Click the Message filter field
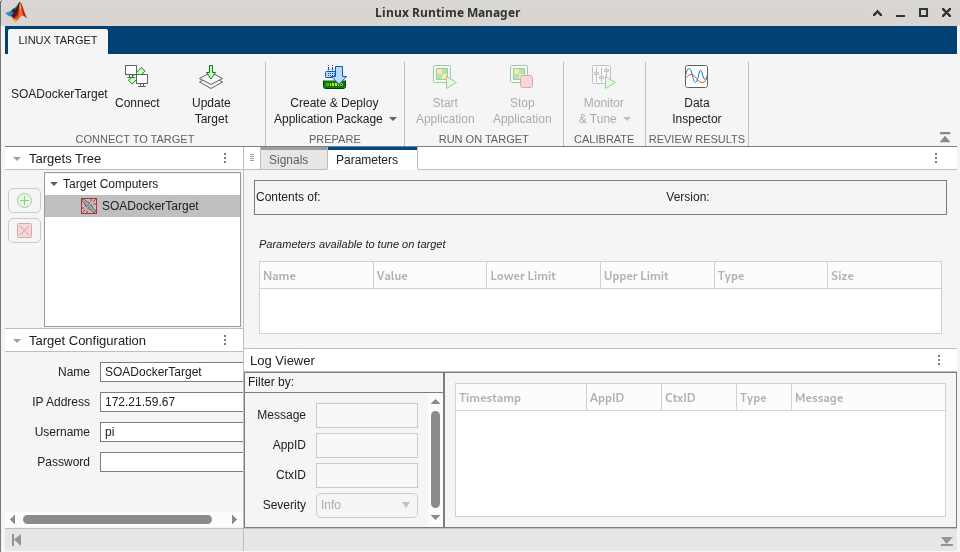The height and width of the screenshot is (552, 960). pos(367,415)
